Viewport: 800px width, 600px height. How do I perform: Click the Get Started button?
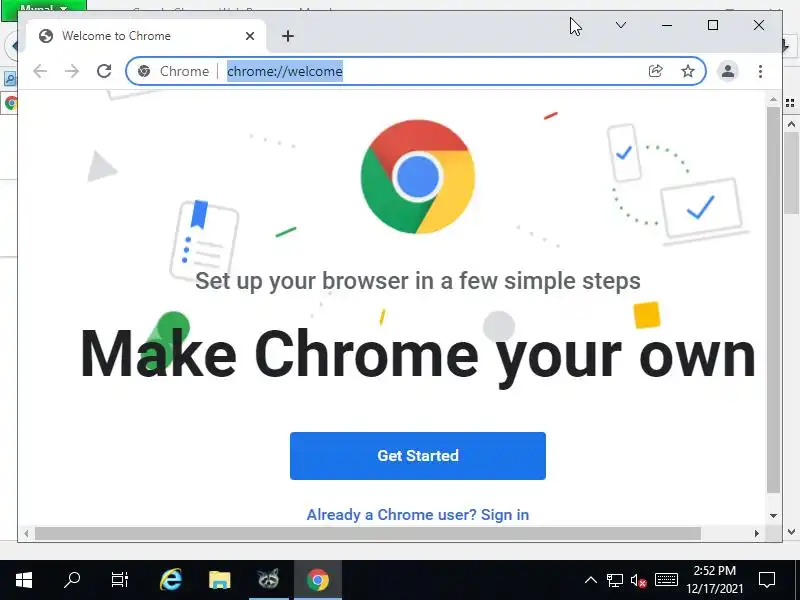click(x=418, y=456)
